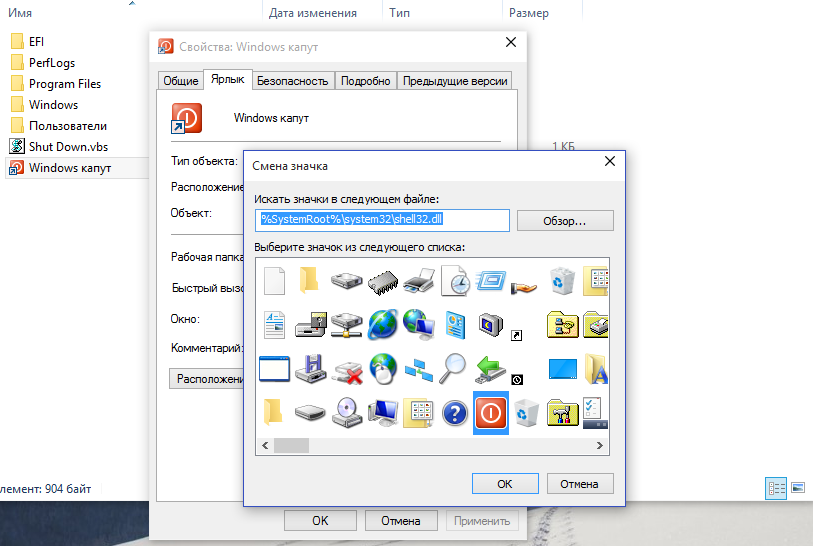Pick the Internet Explorer globe icon

click(x=383, y=325)
